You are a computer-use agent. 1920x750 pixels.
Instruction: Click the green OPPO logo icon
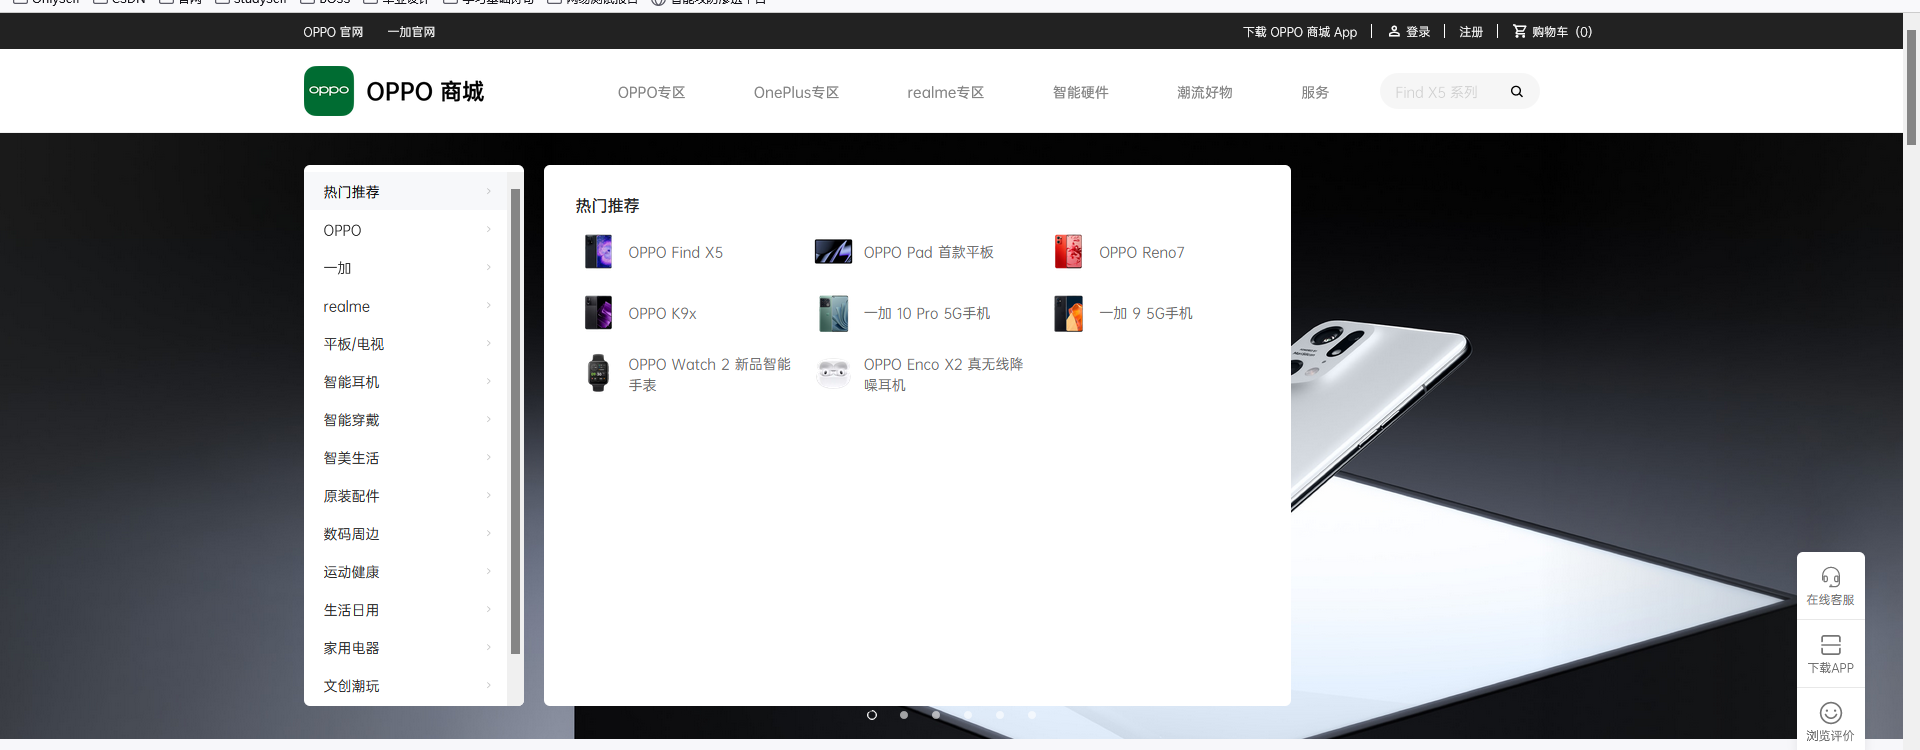click(329, 91)
